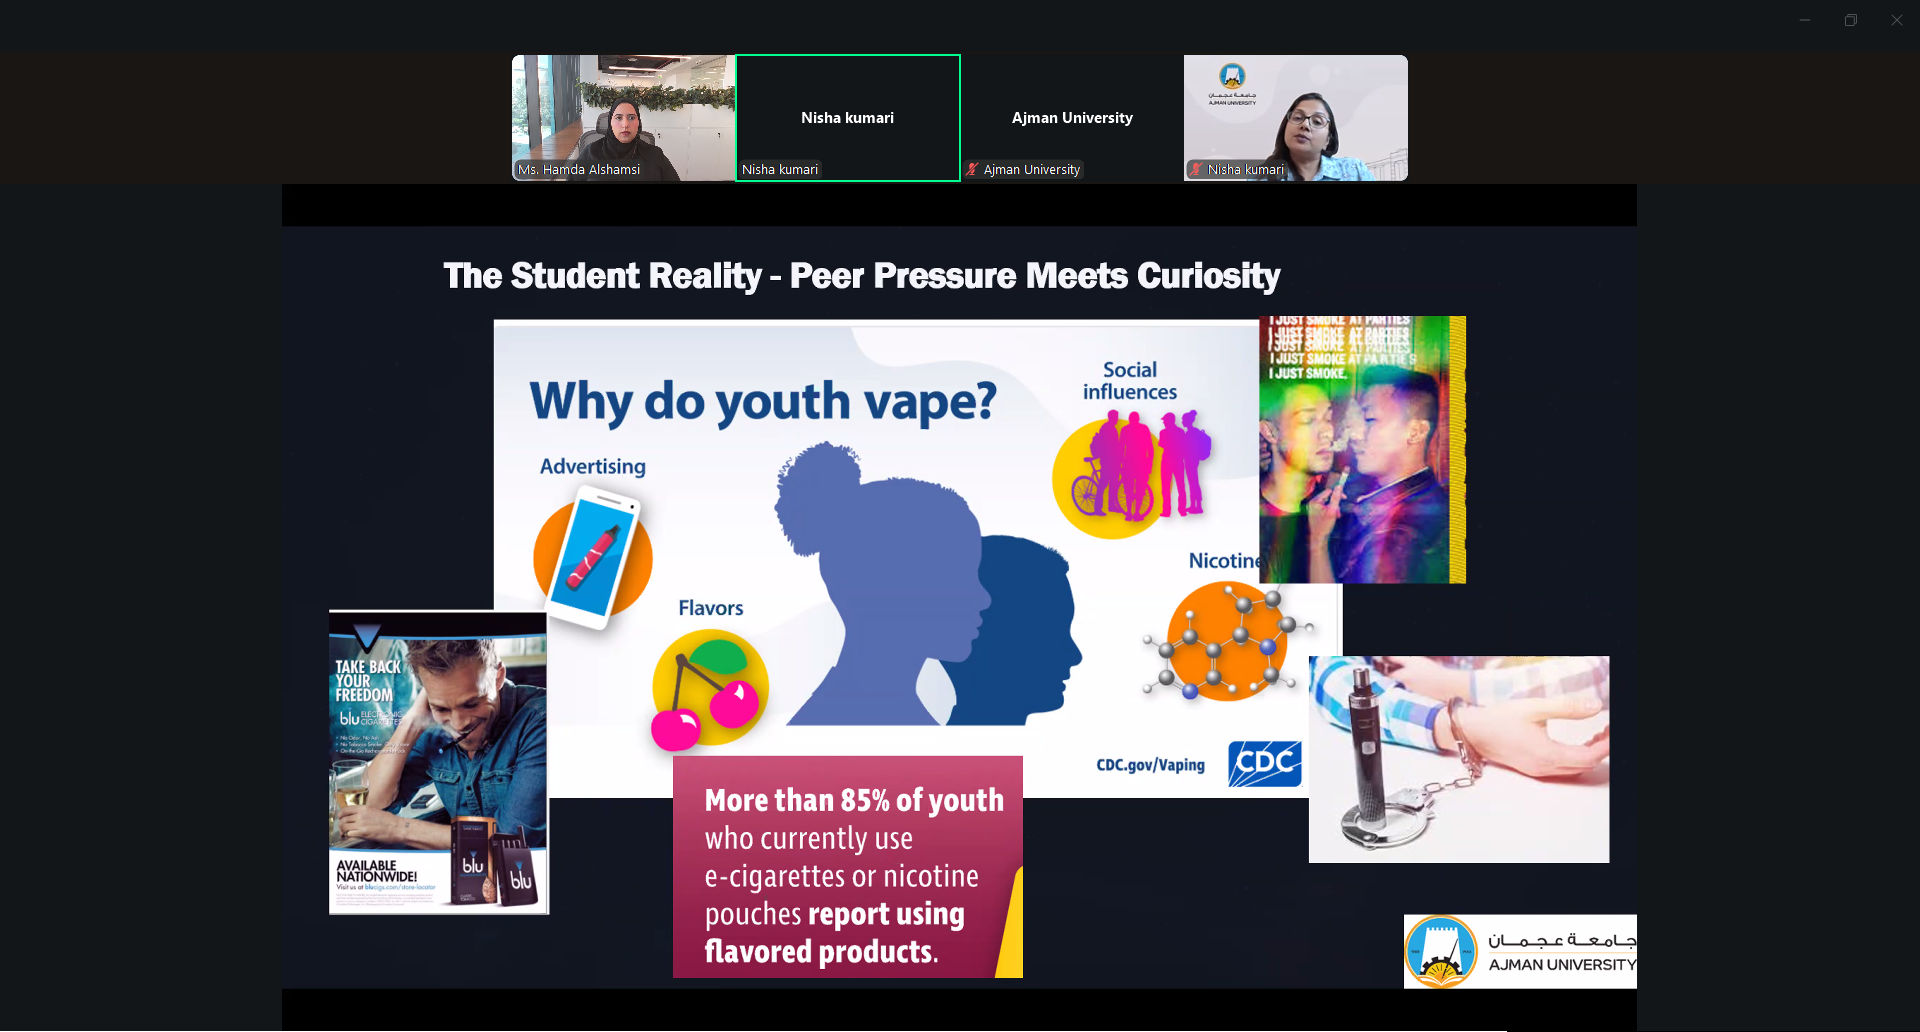
Task: Click the 'More than 85% of youth' box
Action: coord(848,867)
